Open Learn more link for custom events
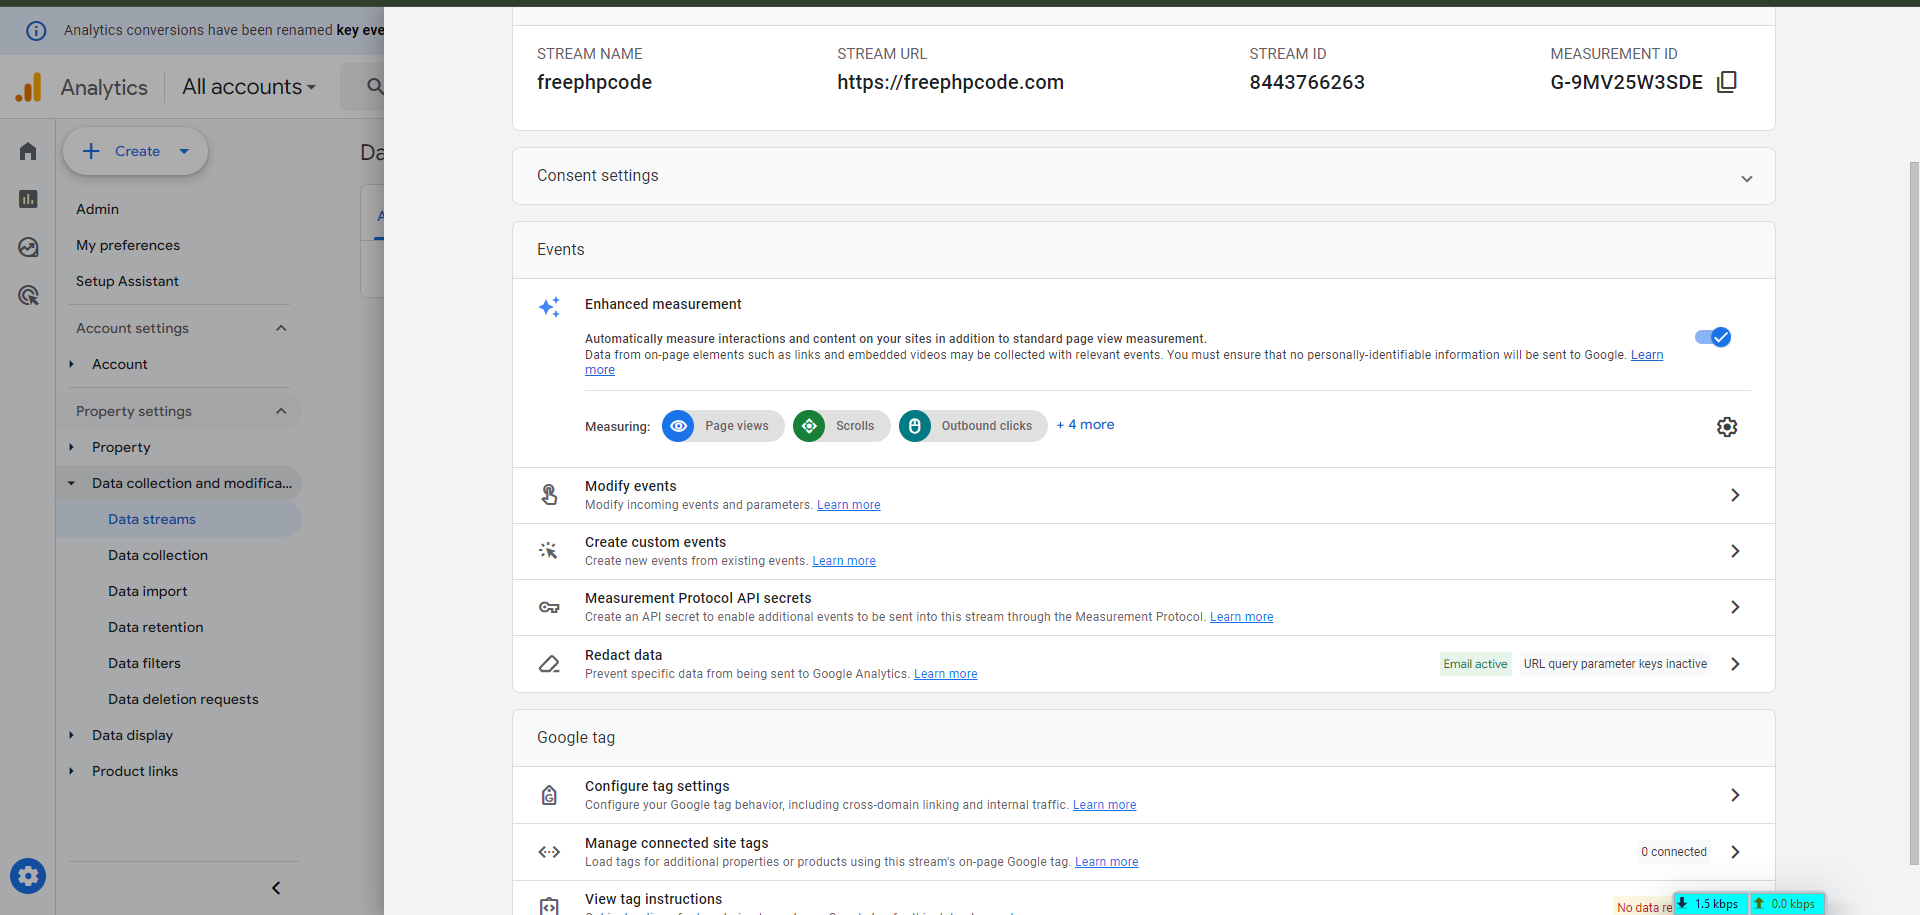The image size is (1920, 915). 844,561
